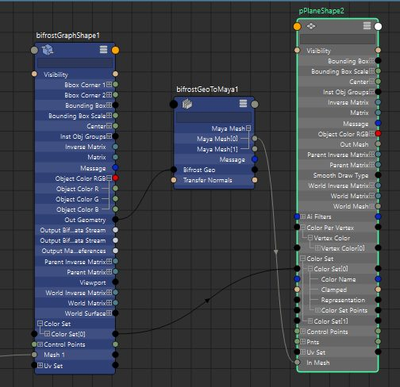Click the red Object Color RGB port on pPlaneShape2
This screenshot has height=387, width=400.
pyautogui.click(x=378, y=133)
